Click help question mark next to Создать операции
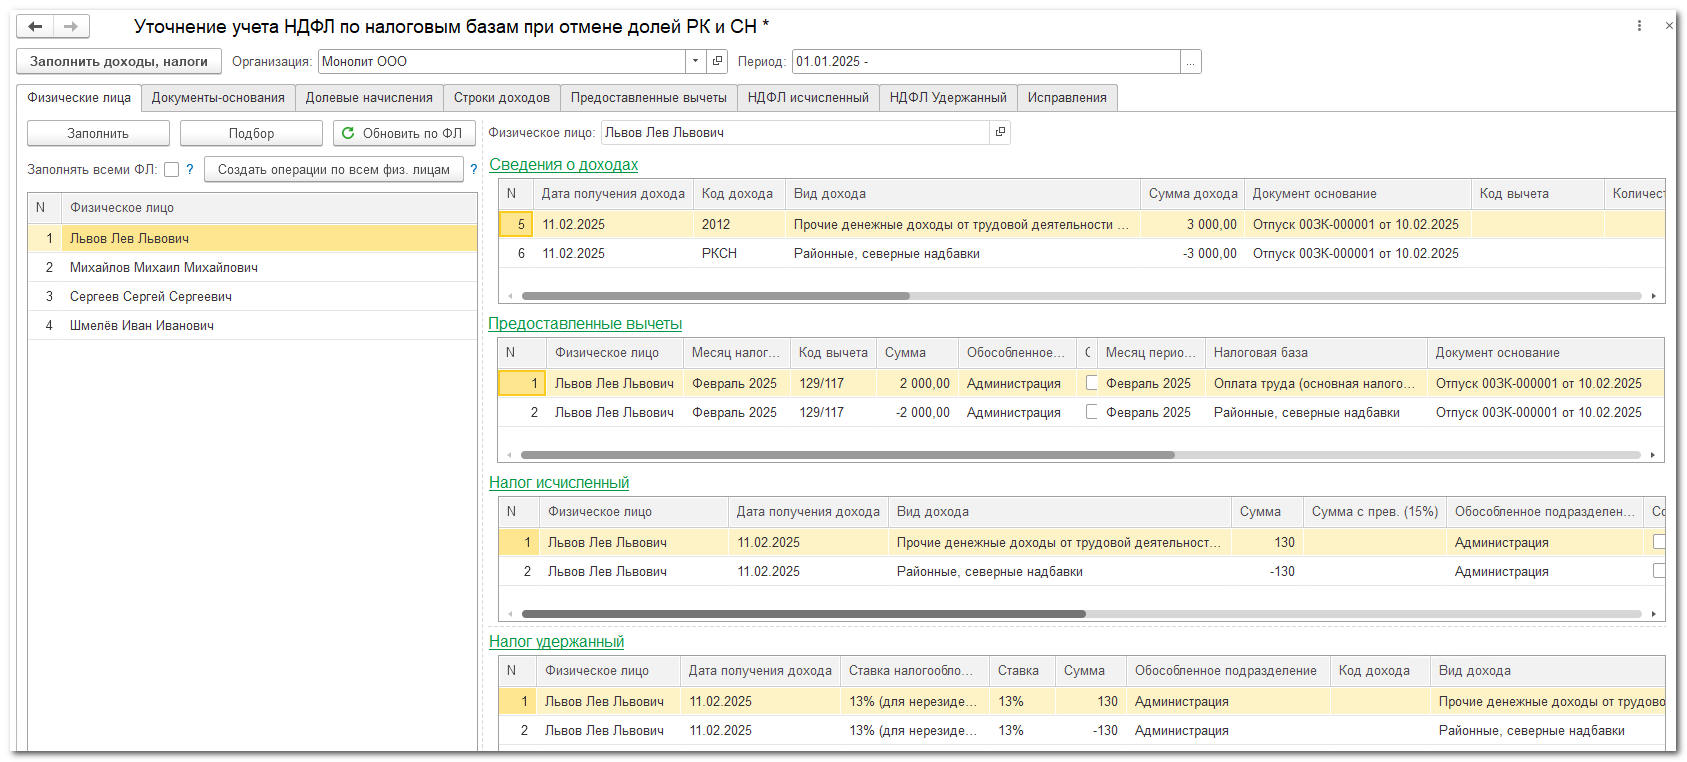 474,169
